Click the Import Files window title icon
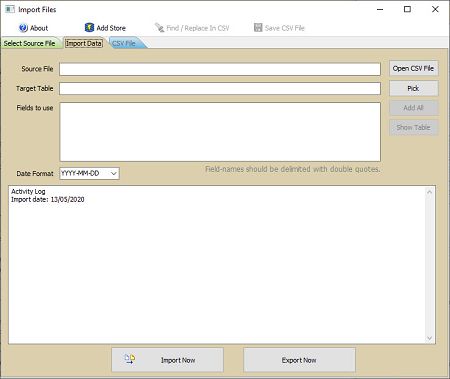450x379 pixels. pos(10,9)
